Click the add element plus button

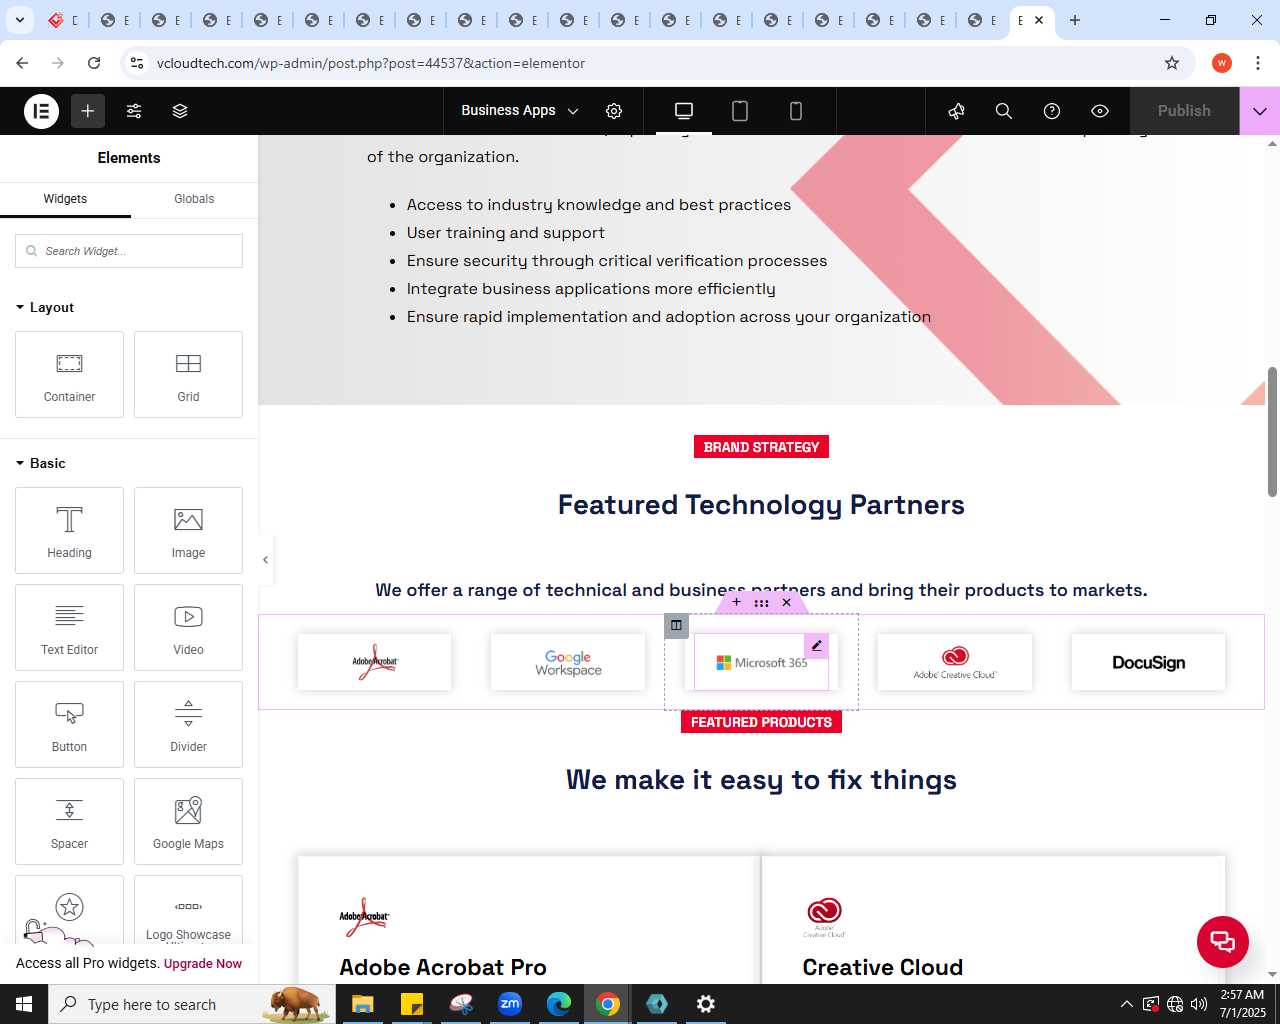pyautogui.click(x=88, y=111)
